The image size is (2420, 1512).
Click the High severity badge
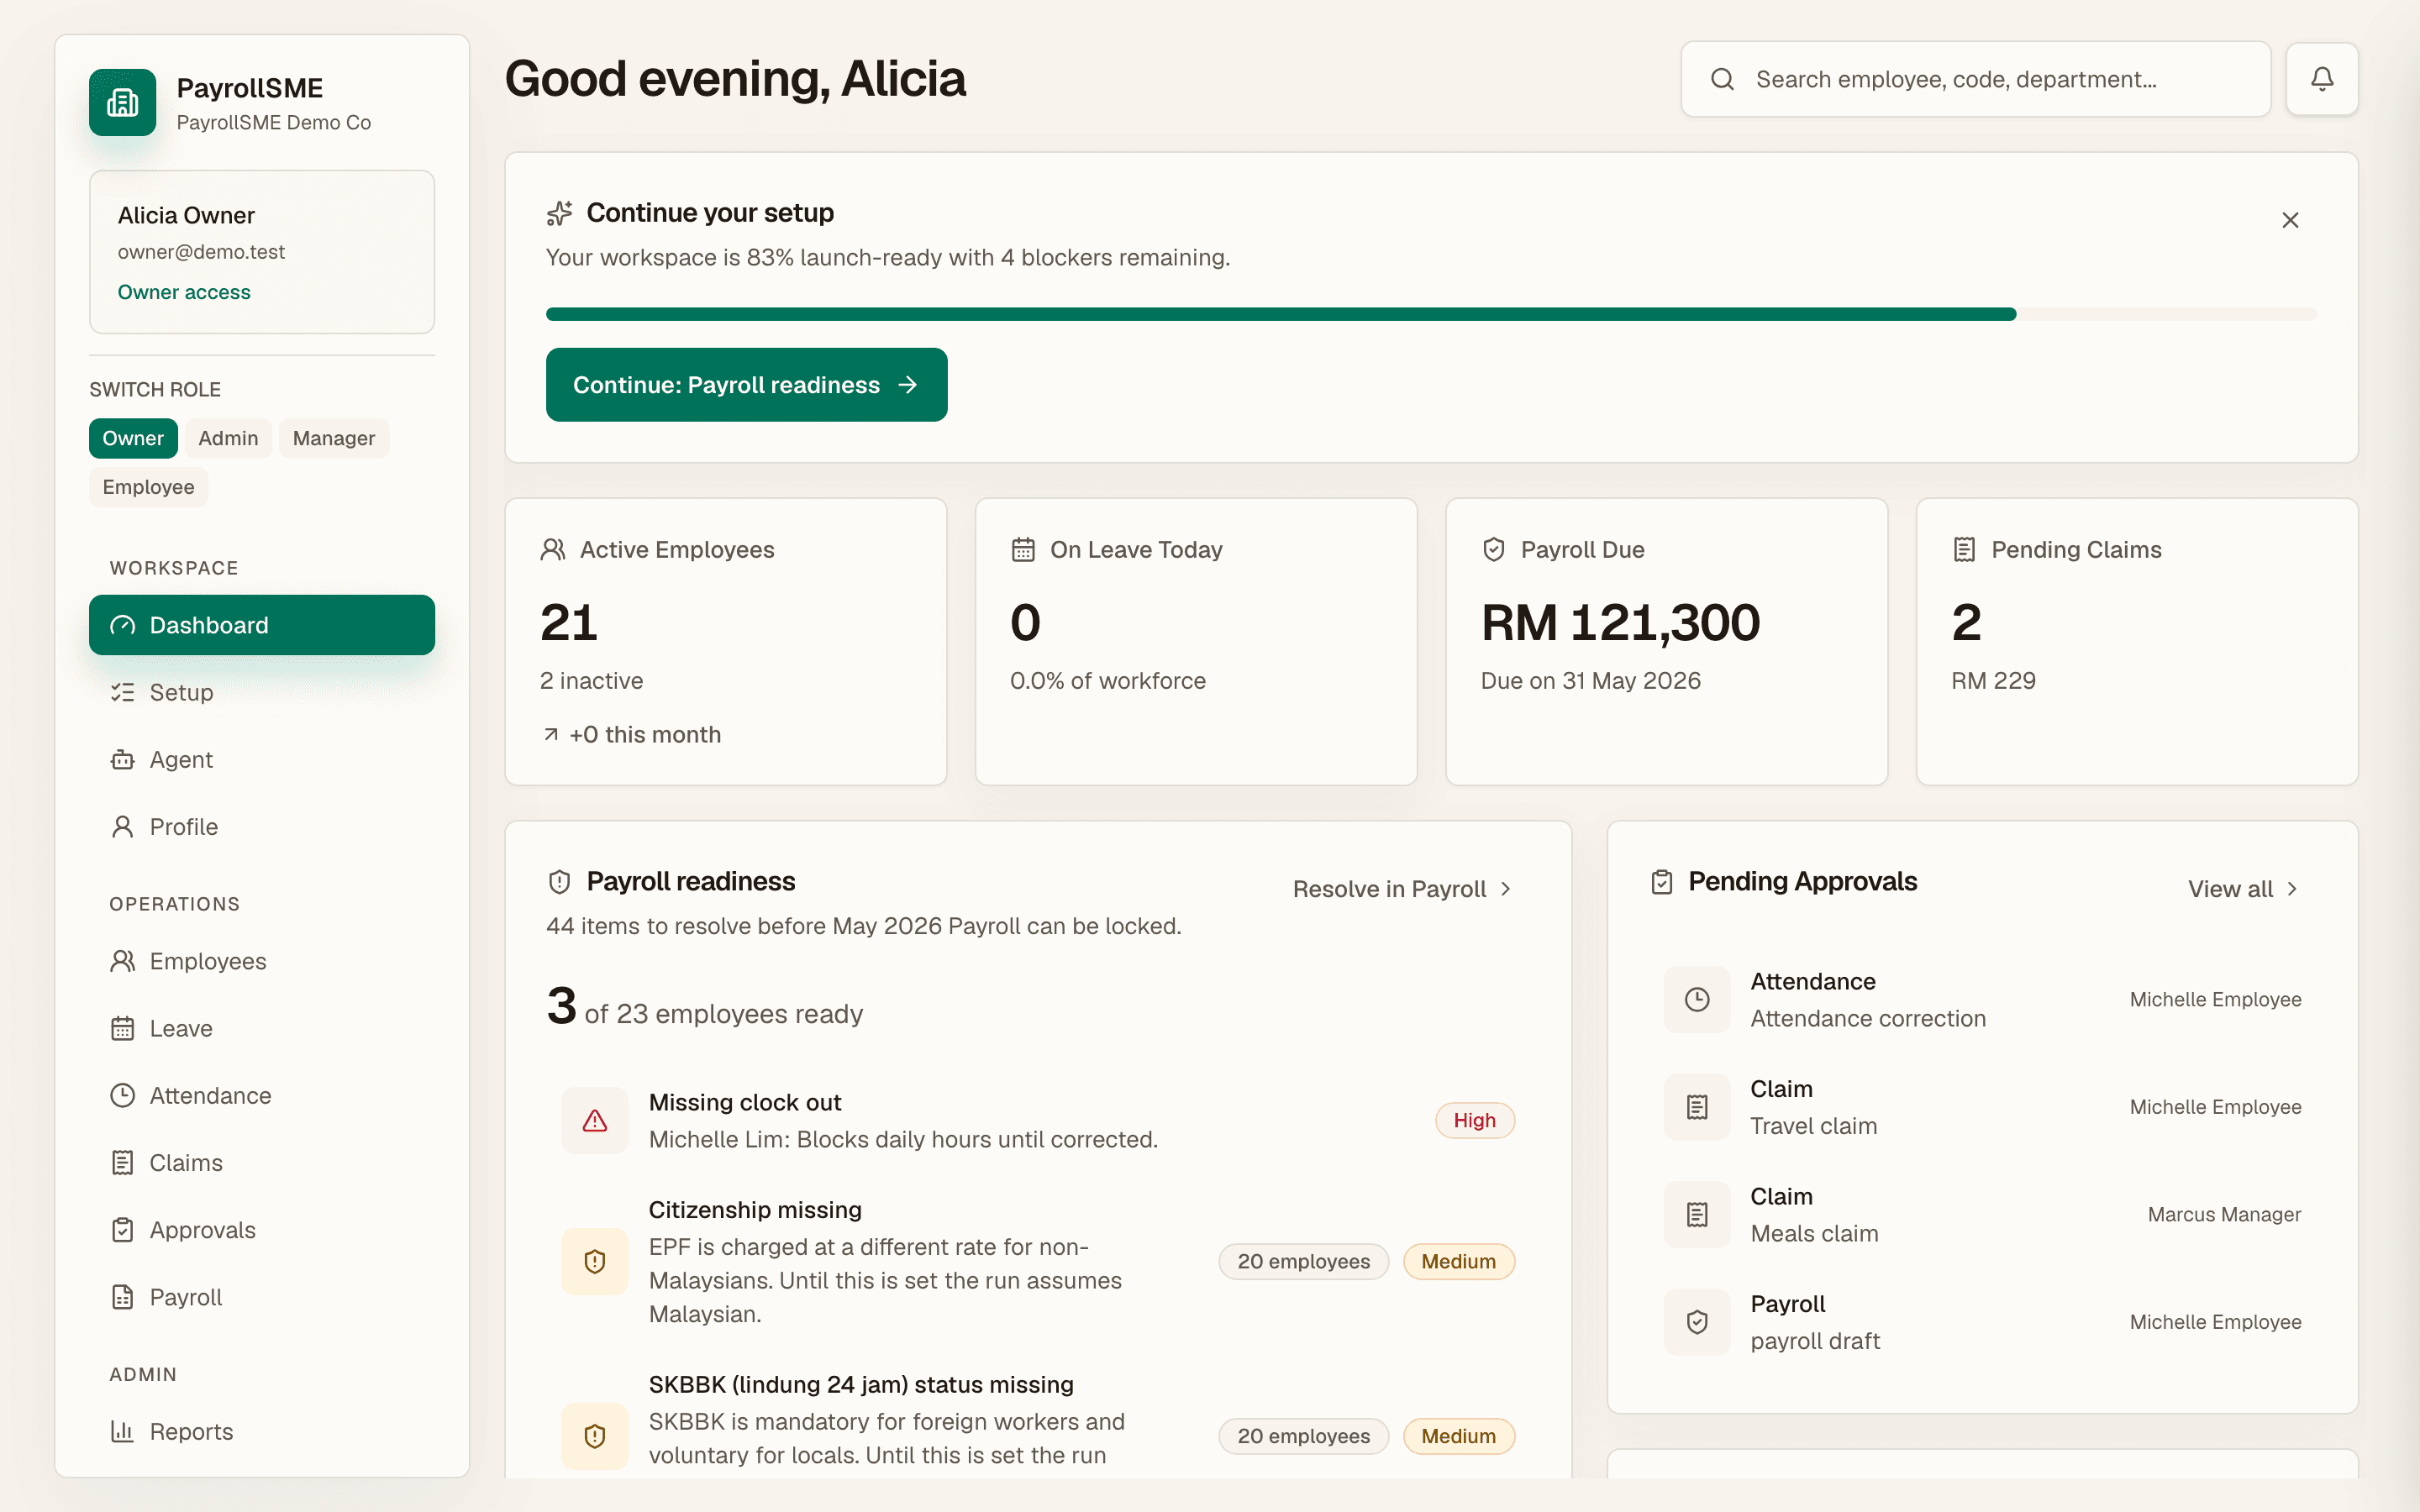(1475, 1121)
